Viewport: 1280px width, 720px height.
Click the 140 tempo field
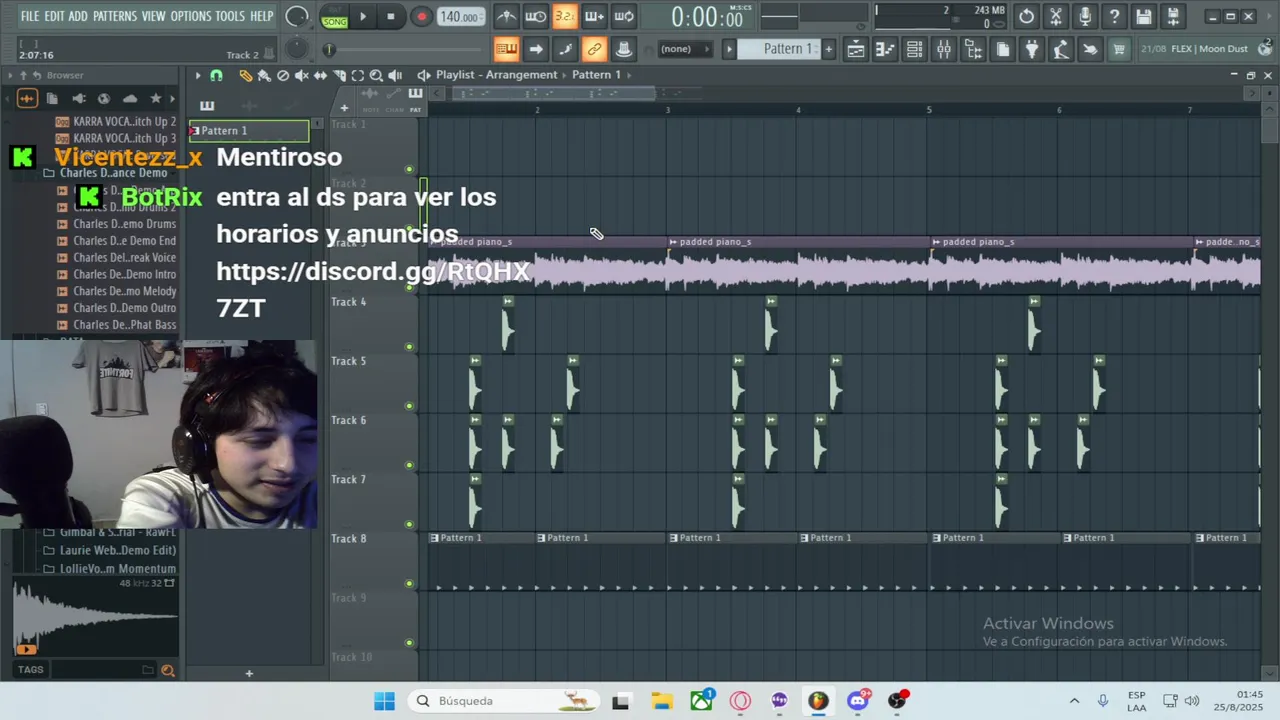pos(460,17)
